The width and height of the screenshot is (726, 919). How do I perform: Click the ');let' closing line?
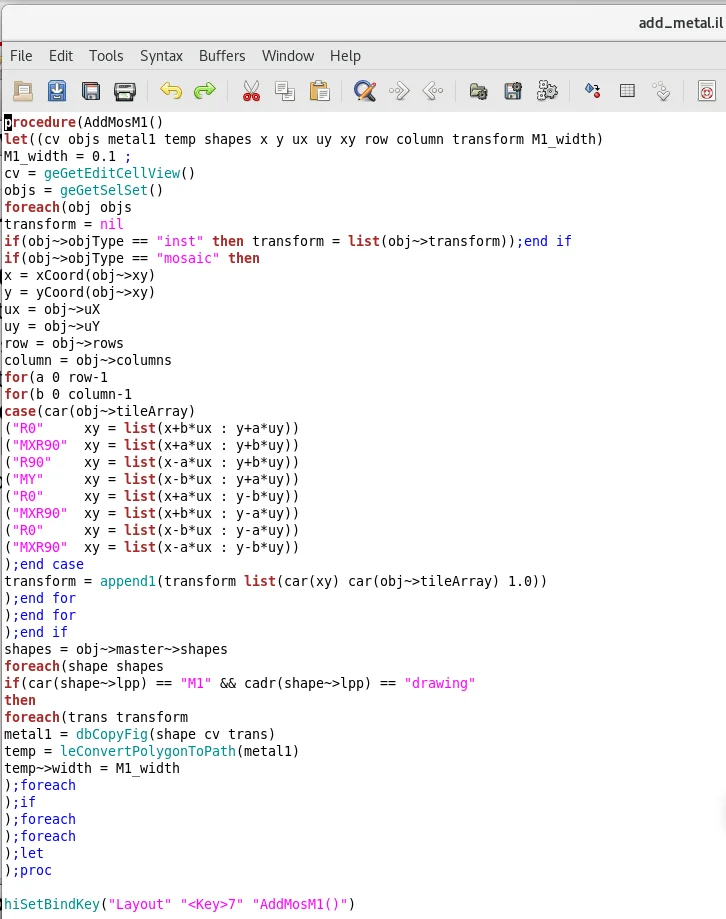[x=24, y=853]
